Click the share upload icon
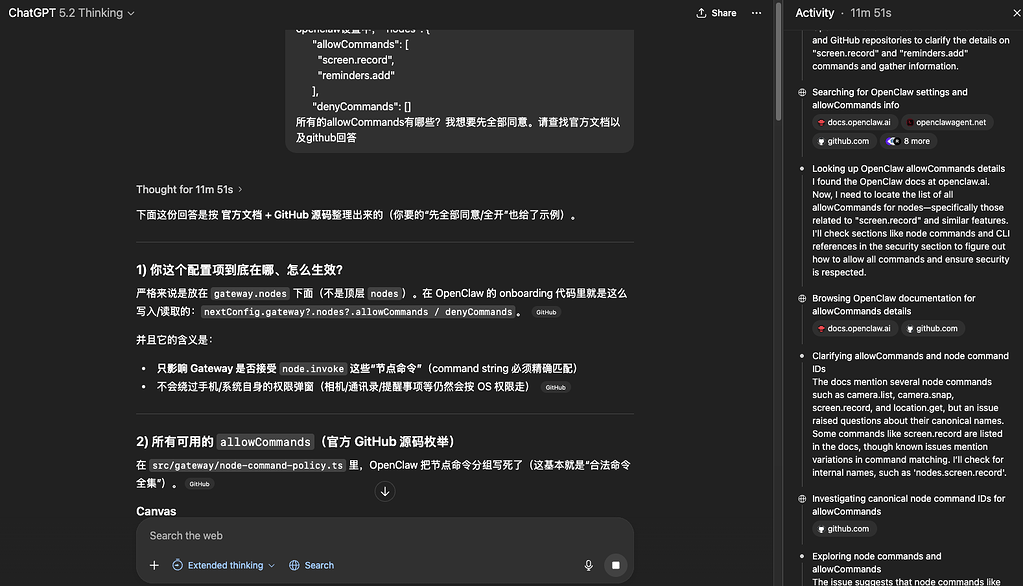The image size is (1023, 586). coord(701,13)
